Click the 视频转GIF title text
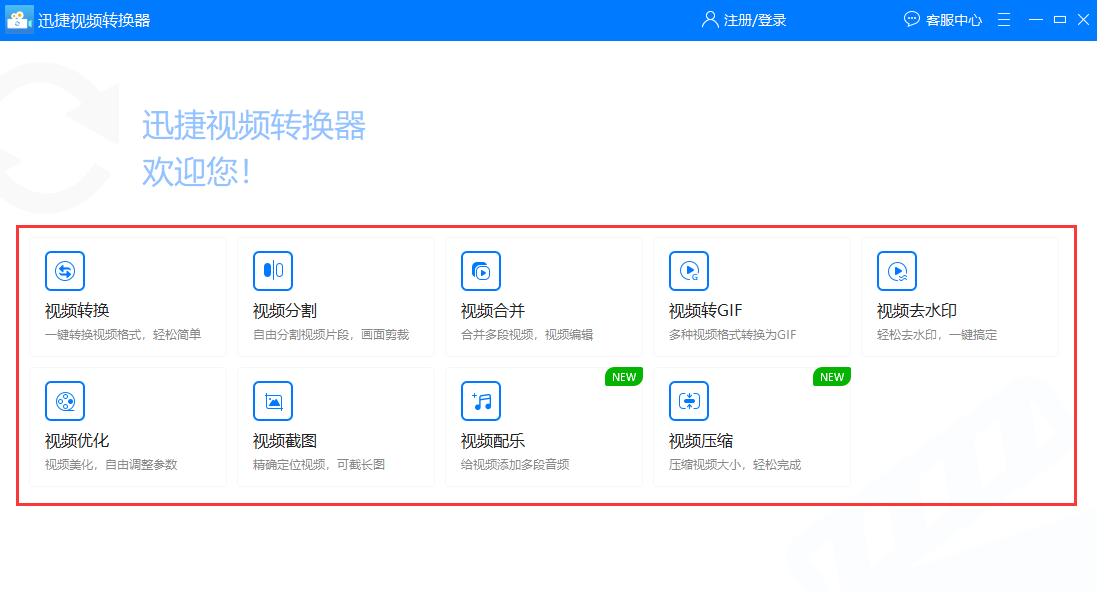The height and width of the screenshot is (591, 1097). (x=705, y=311)
